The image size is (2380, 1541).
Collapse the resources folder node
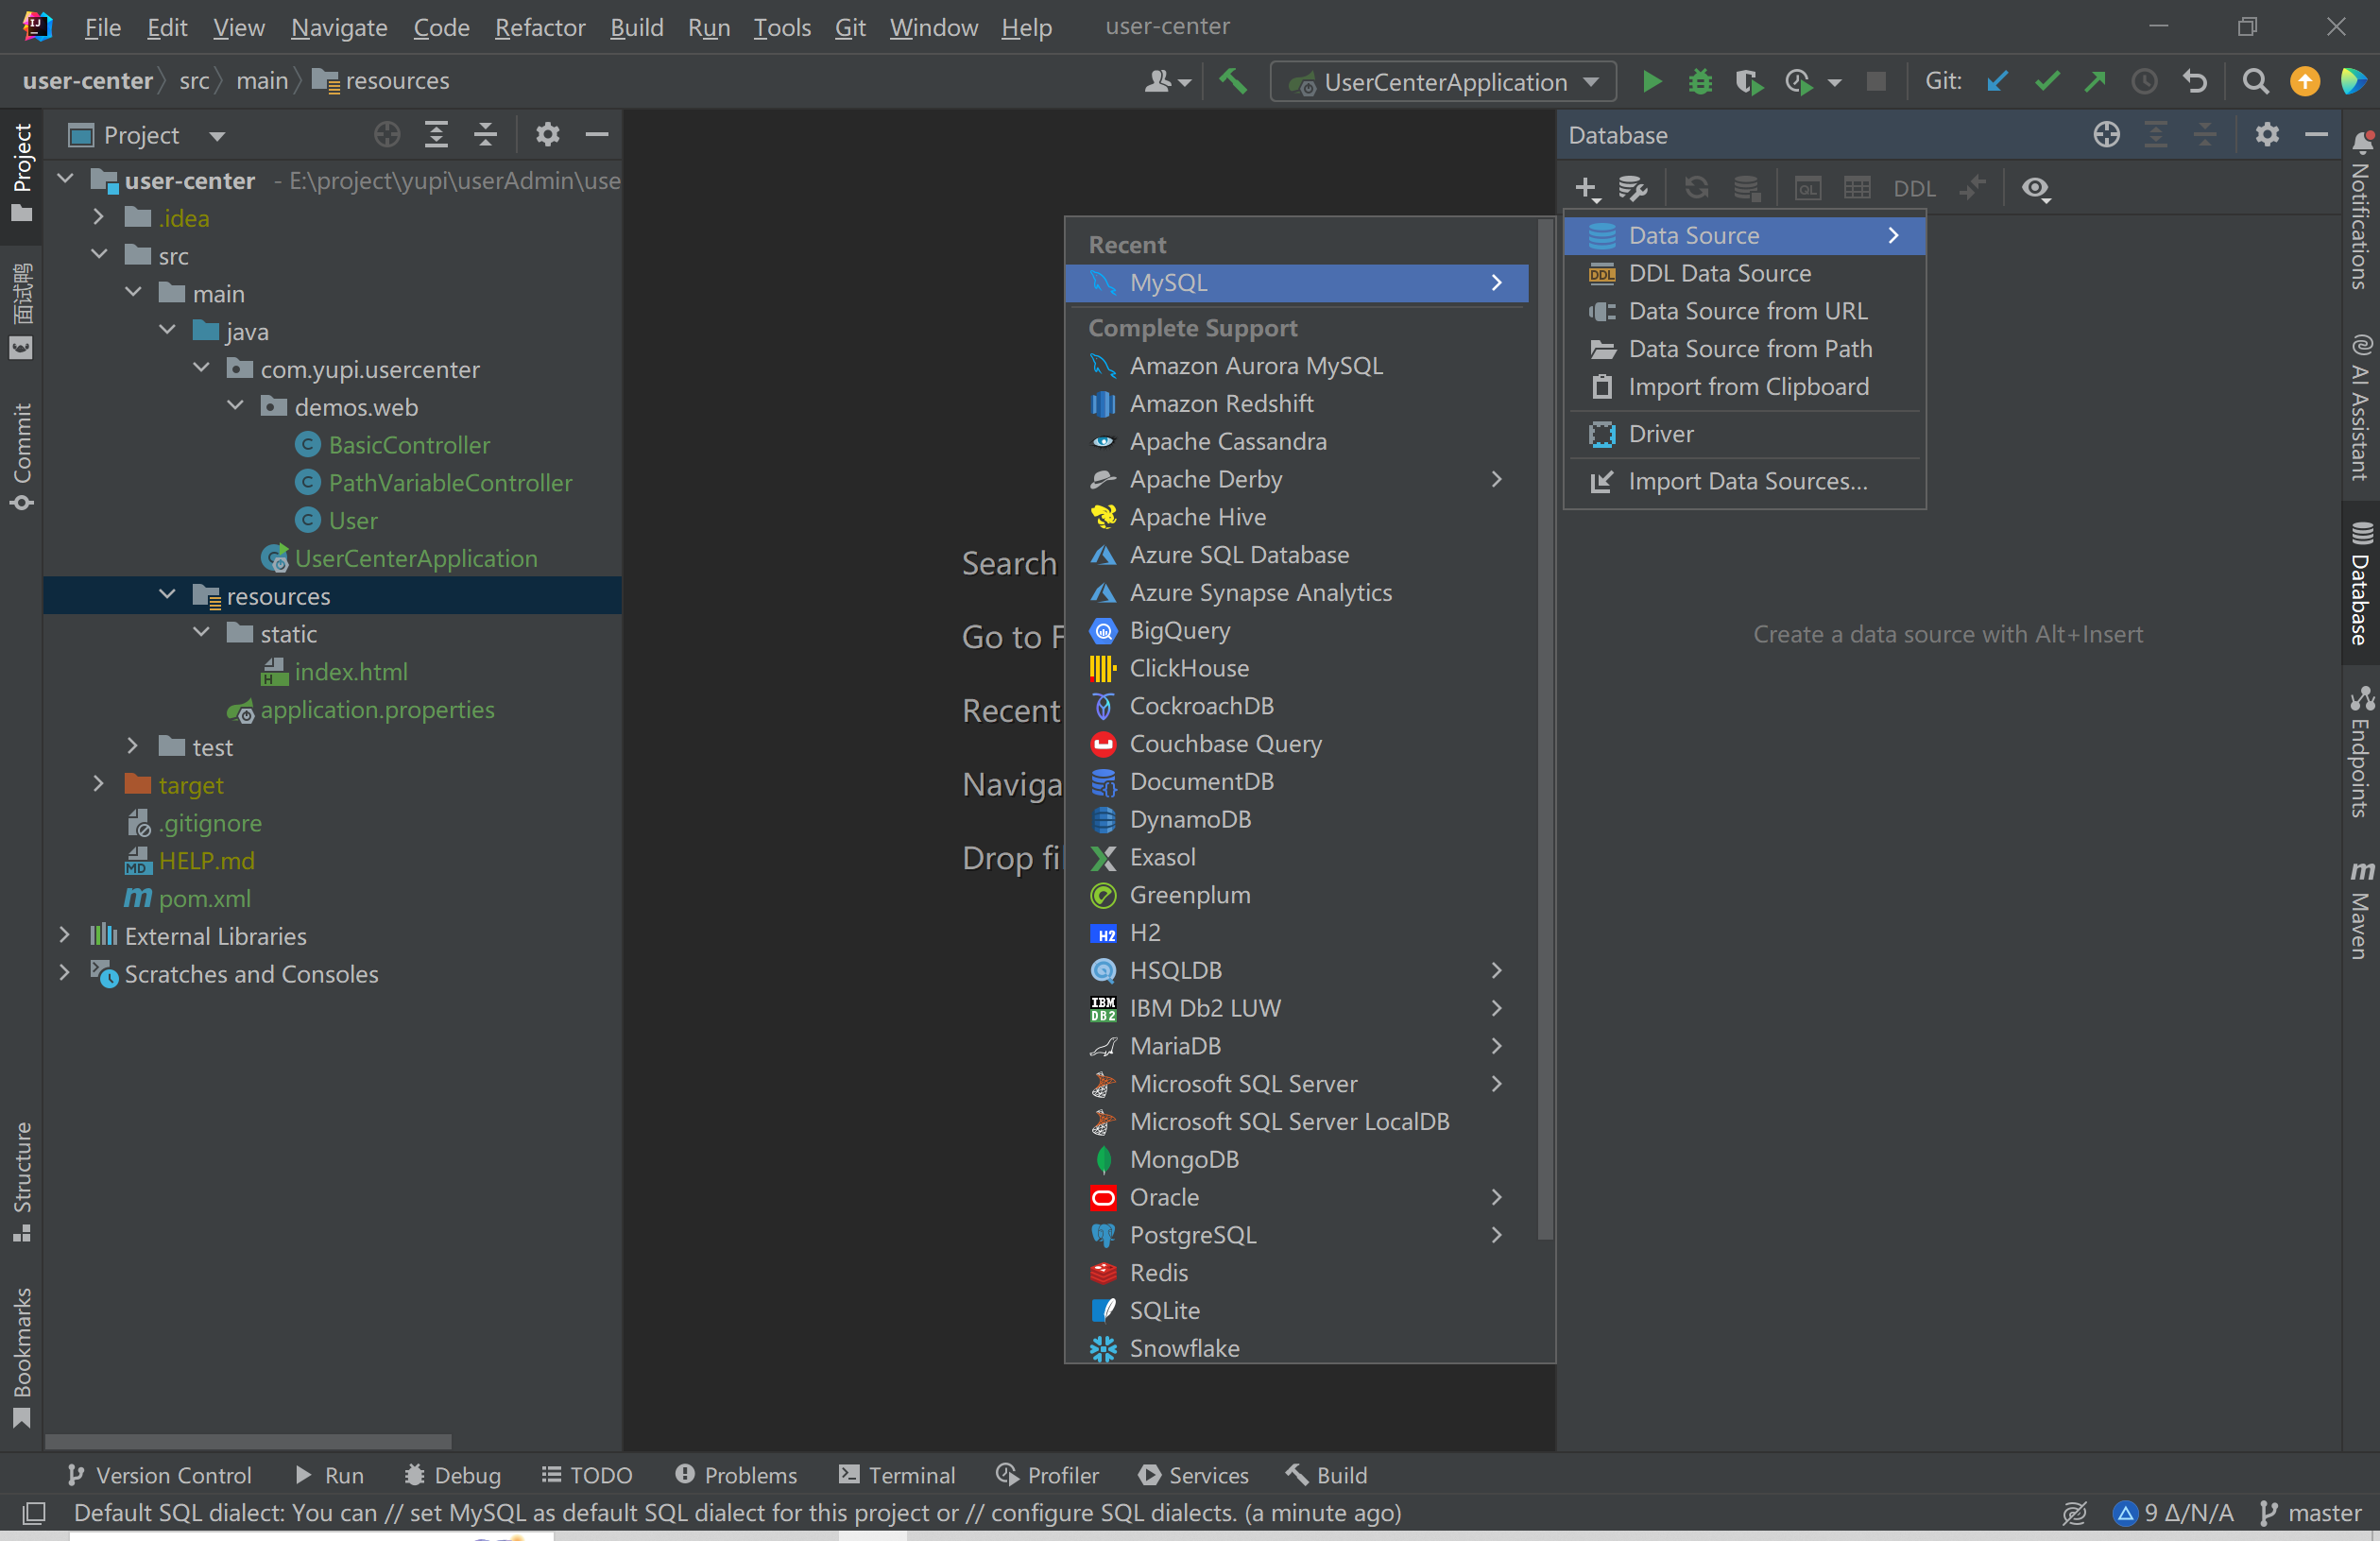pyautogui.click(x=167, y=596)
